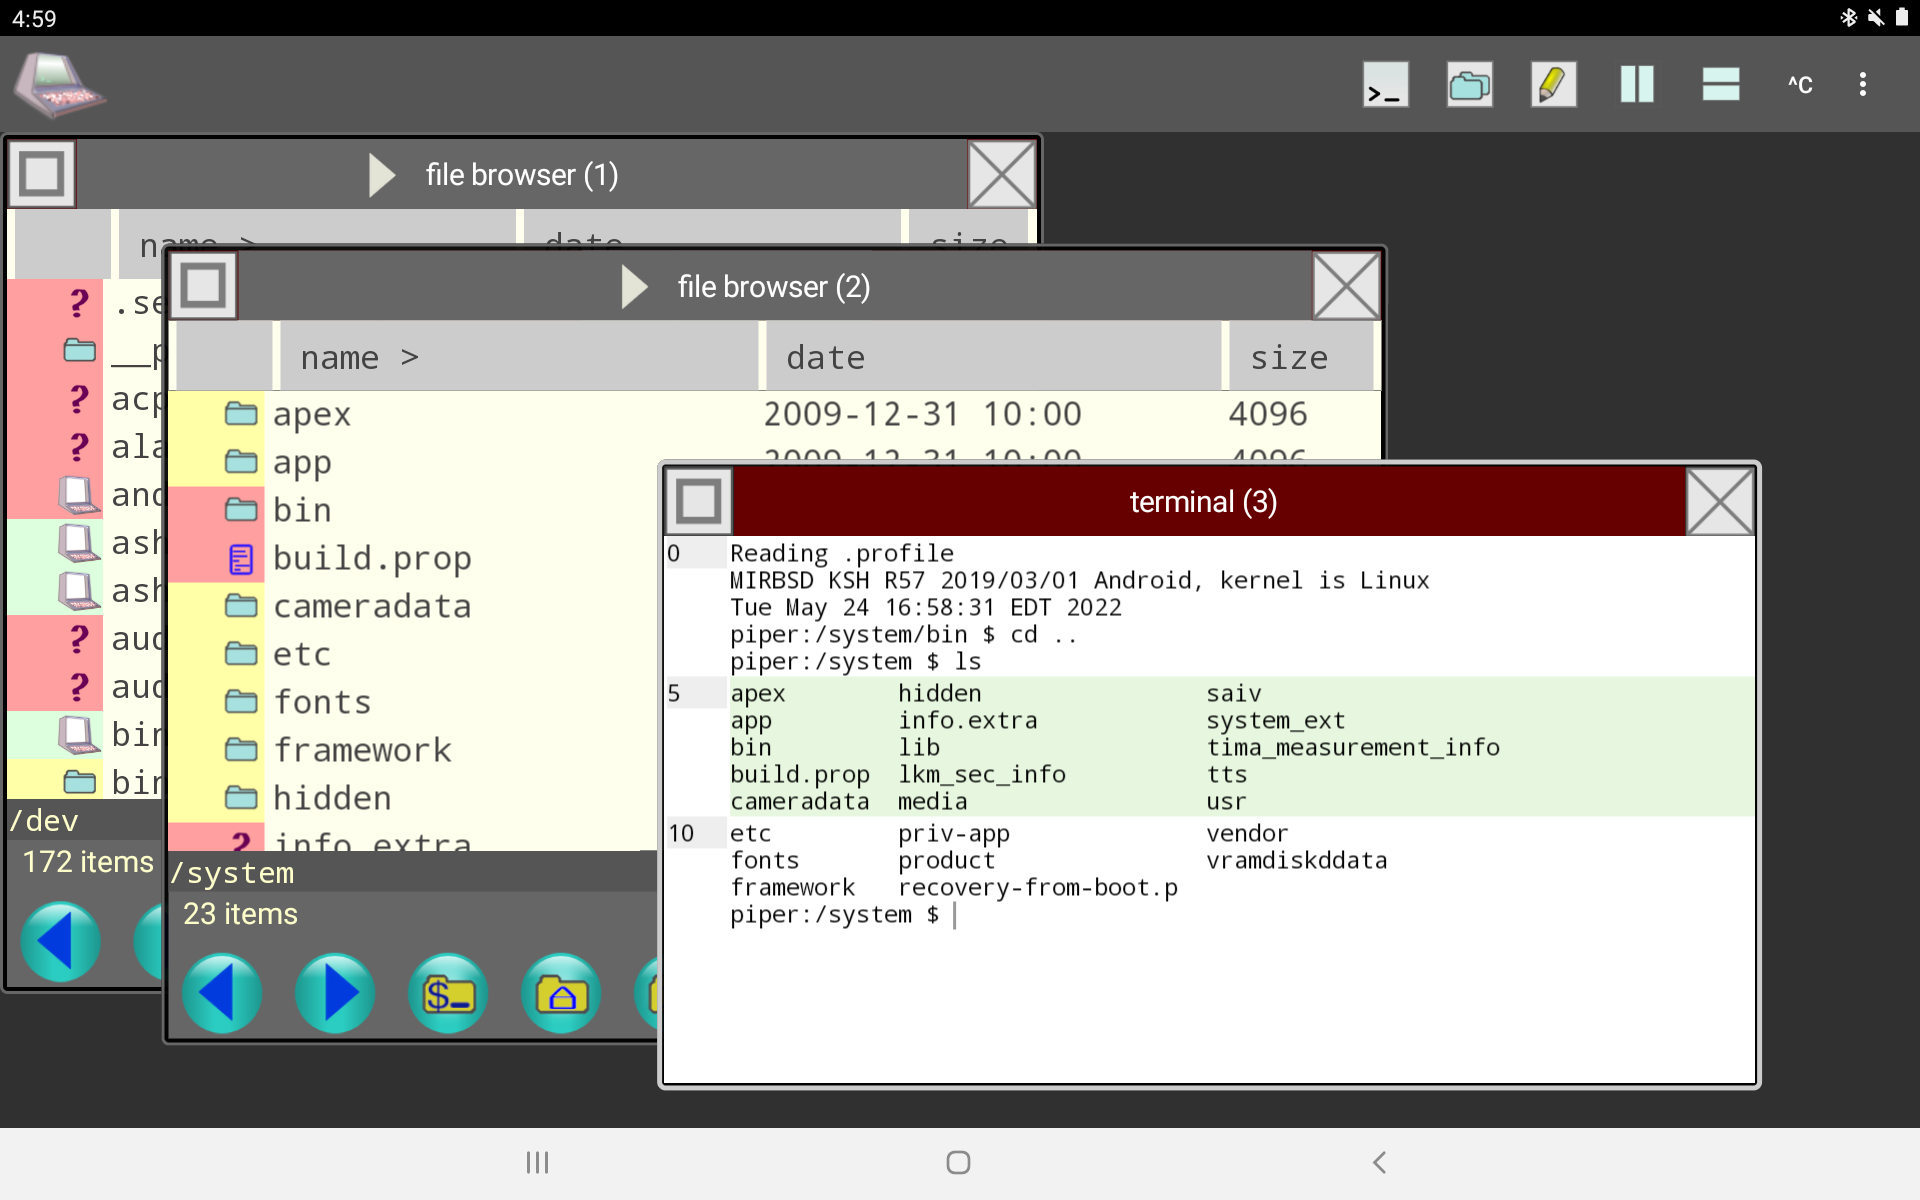This screenshot has width=1920, height=1200.
Task: Open the text editor pencil tool
Action: click(x=1553, y=84)
